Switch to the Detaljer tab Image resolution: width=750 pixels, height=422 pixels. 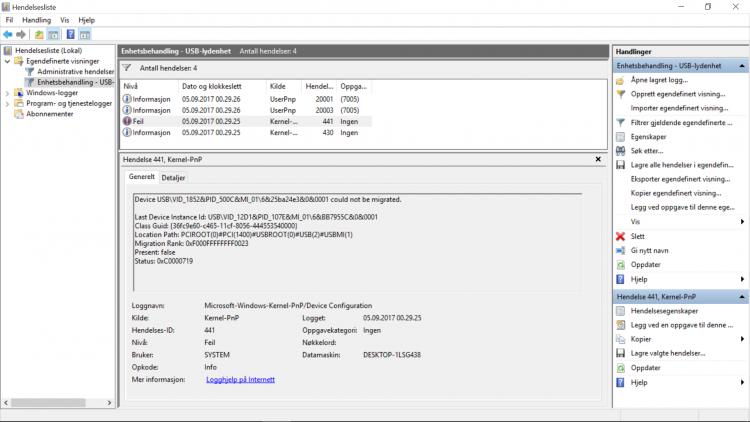coord(173,177)
